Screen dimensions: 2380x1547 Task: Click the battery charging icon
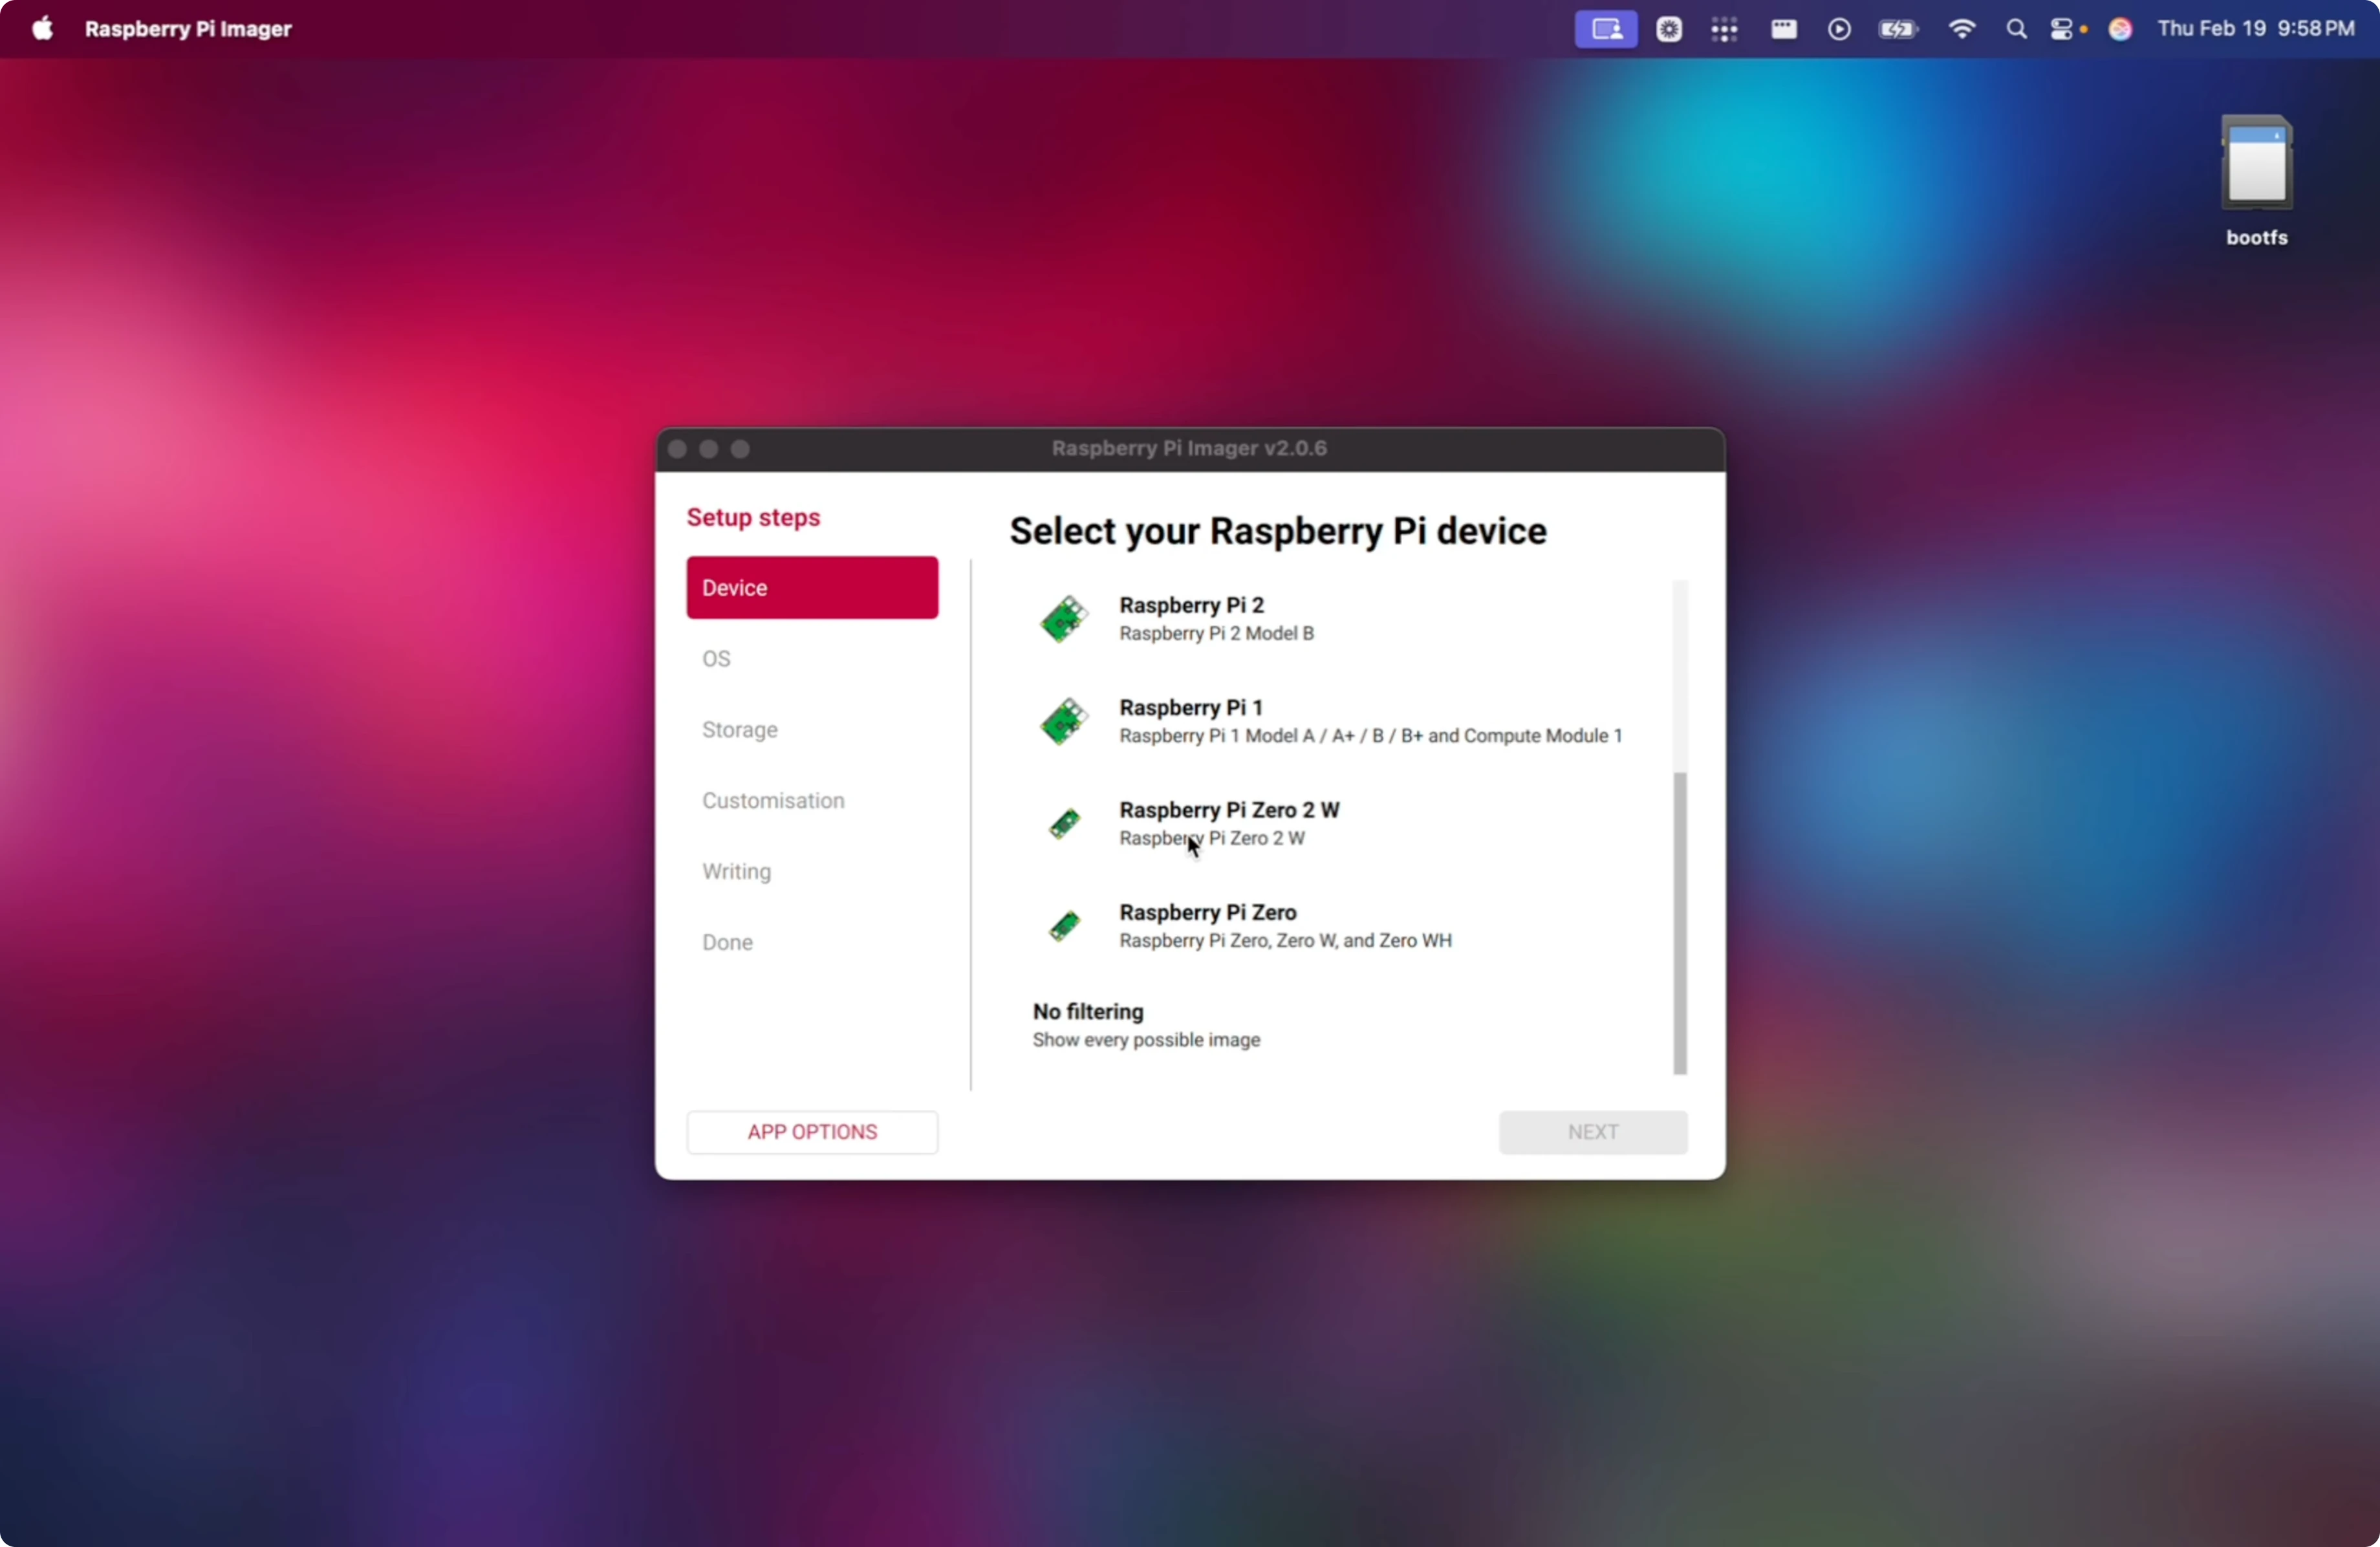click(1897, 29)
